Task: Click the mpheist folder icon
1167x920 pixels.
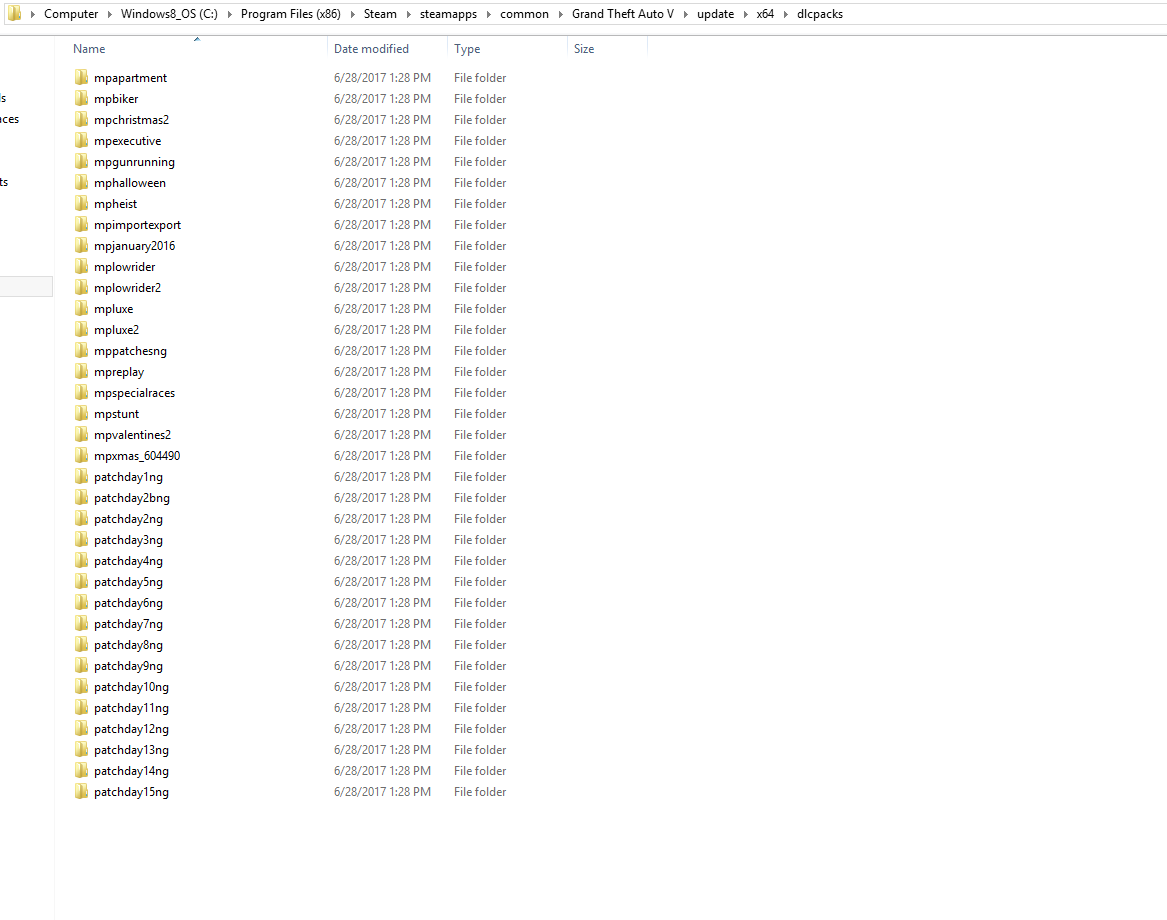Action: point(81,203)
